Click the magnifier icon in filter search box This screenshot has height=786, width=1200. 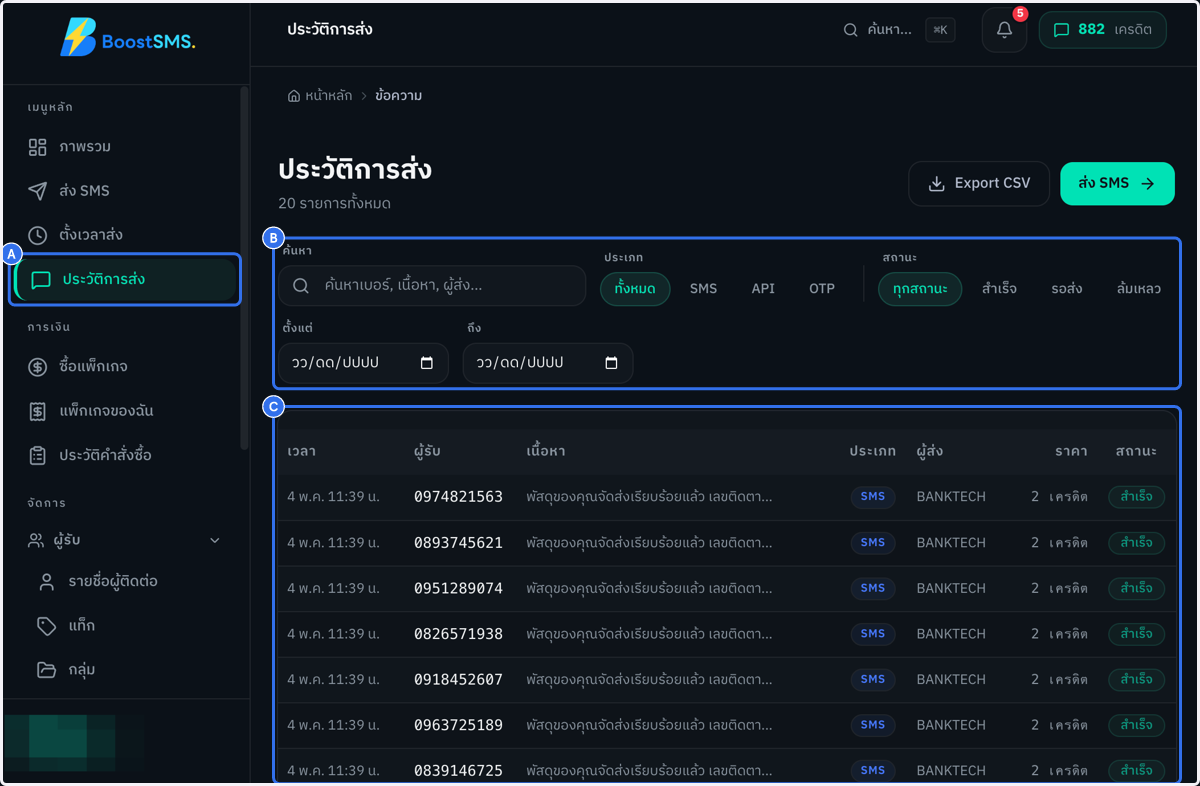pyautogui.click(x=301, y=286)
